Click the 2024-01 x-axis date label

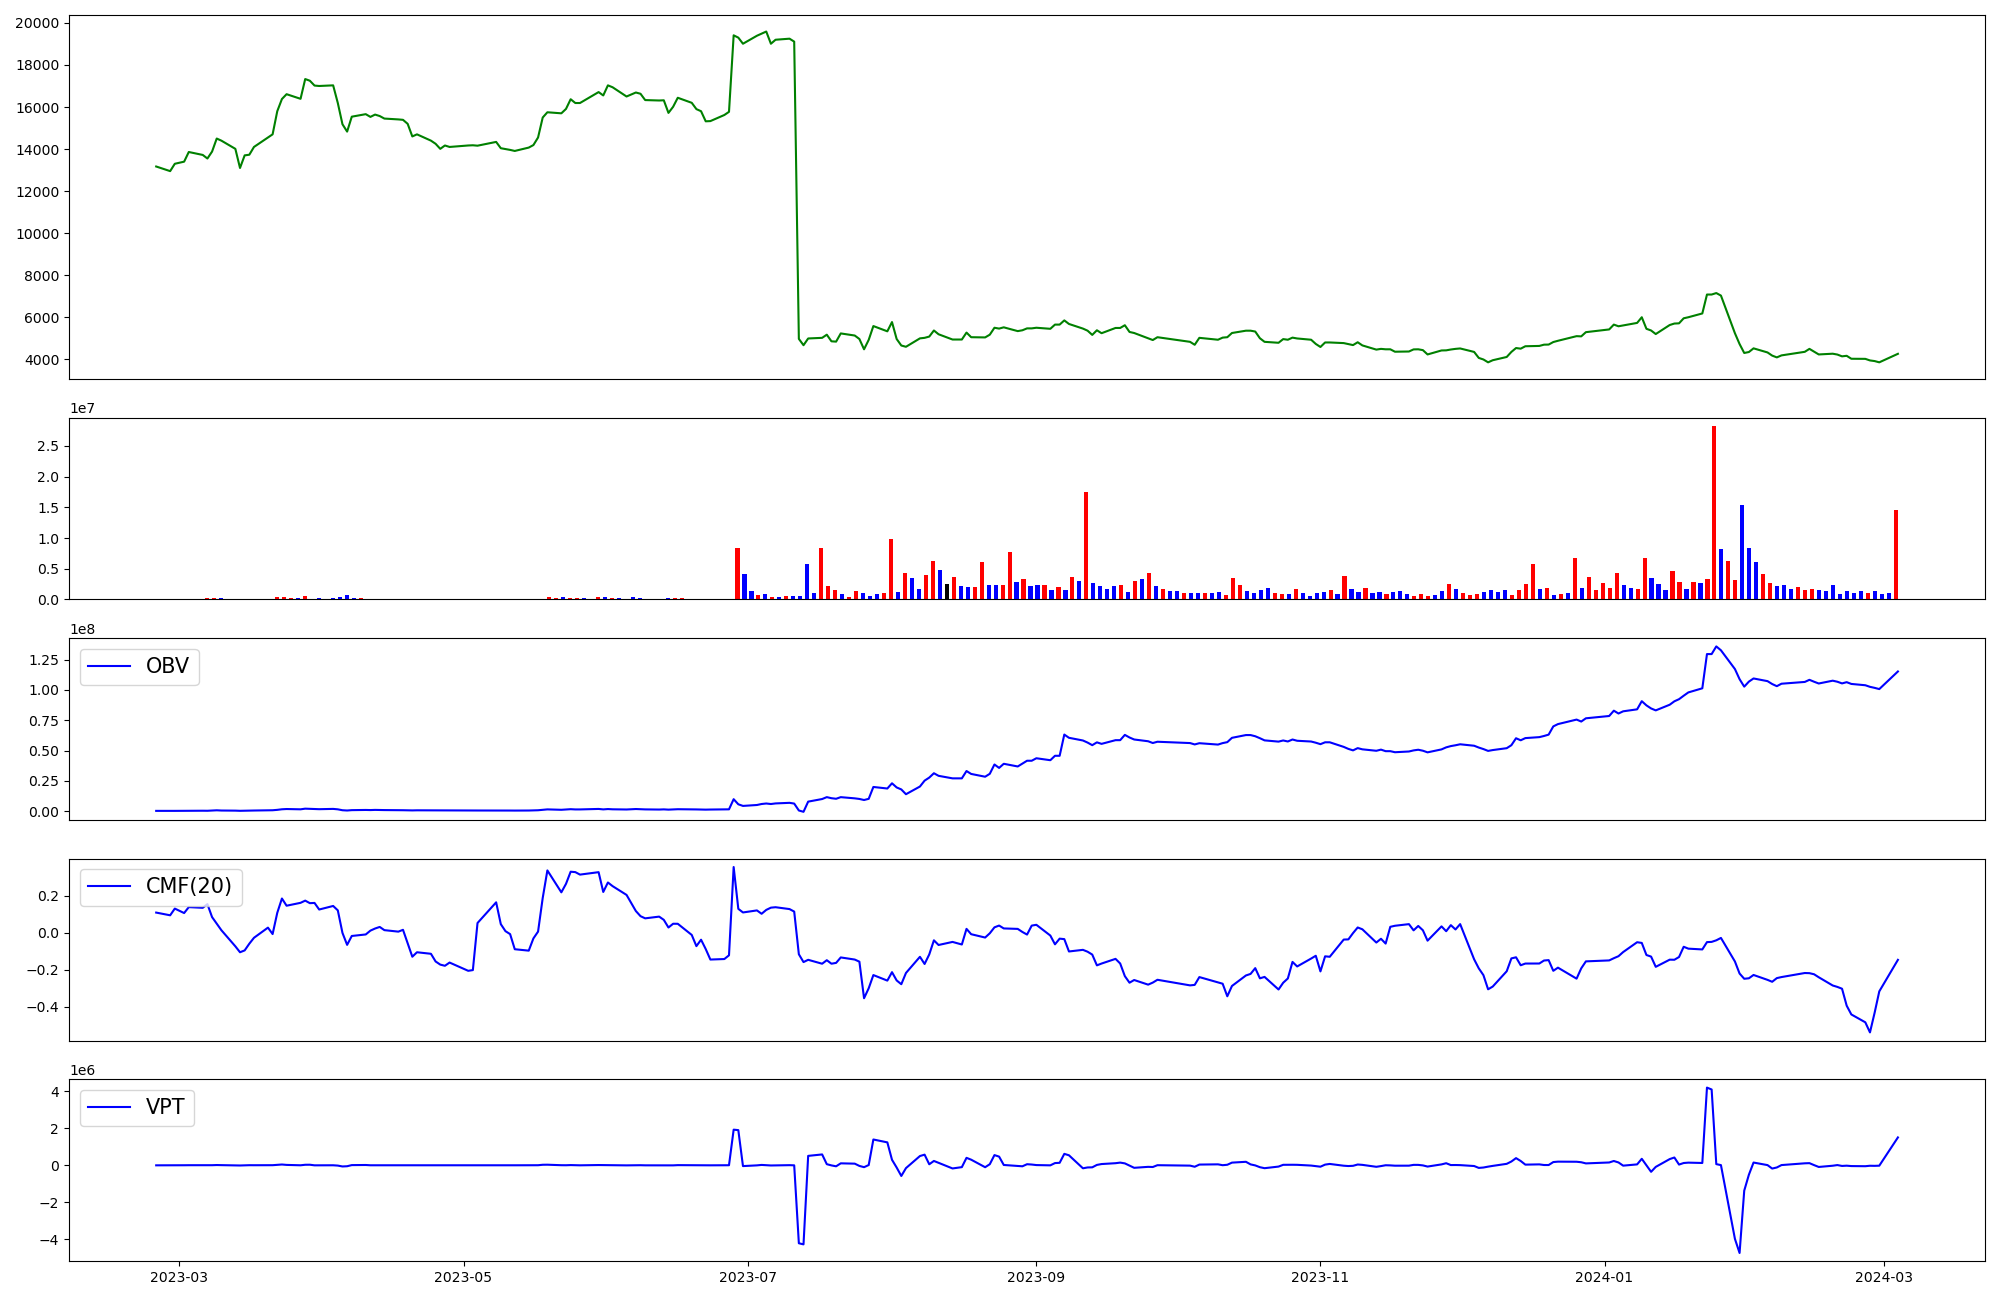click(1604, 1277)
